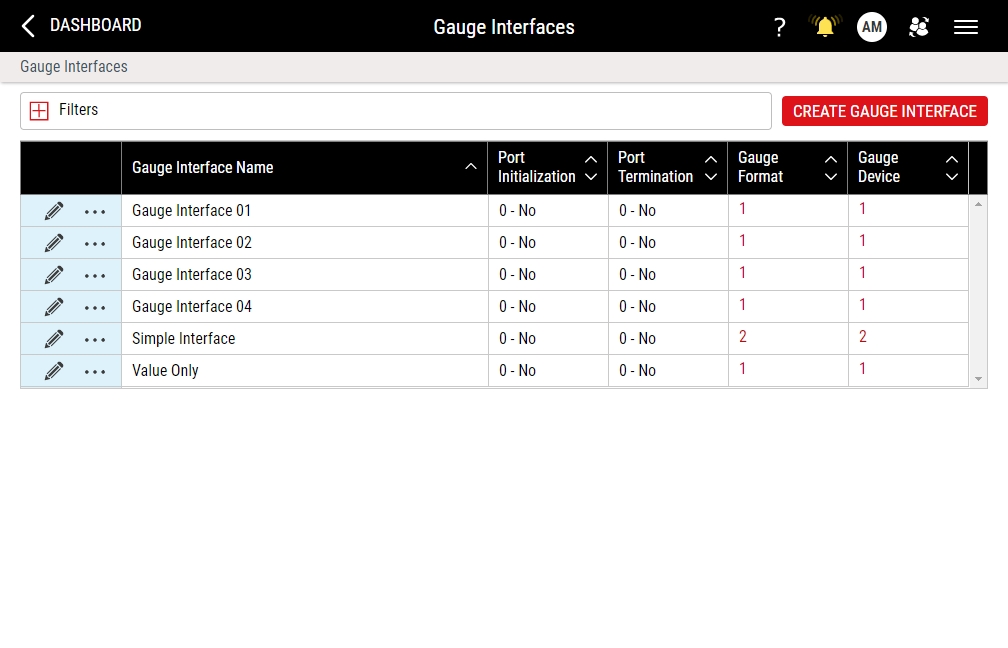Open the DASHBOARD menu item
This screenshot has height=648, width=1008.
coord(95,25)
